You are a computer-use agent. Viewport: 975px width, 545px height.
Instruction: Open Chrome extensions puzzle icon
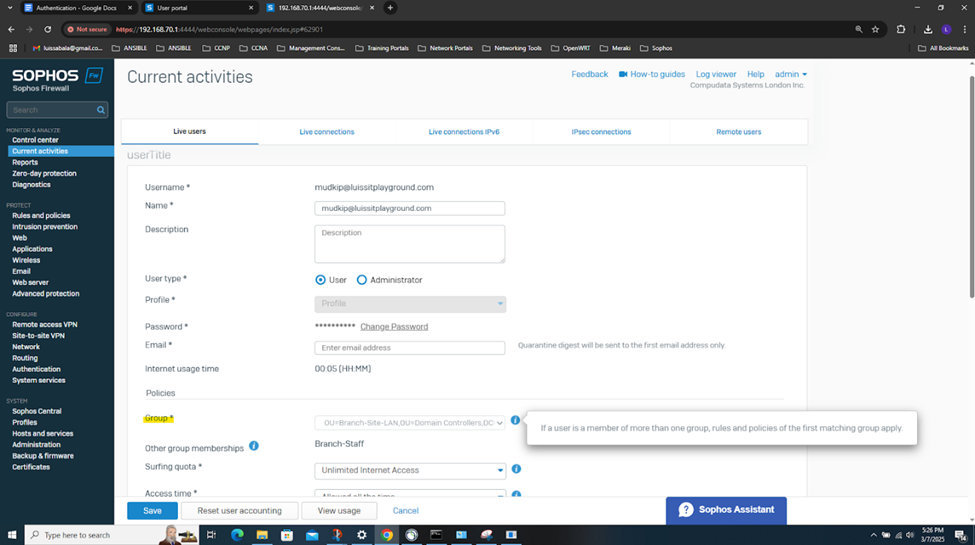tap(901, 29)
